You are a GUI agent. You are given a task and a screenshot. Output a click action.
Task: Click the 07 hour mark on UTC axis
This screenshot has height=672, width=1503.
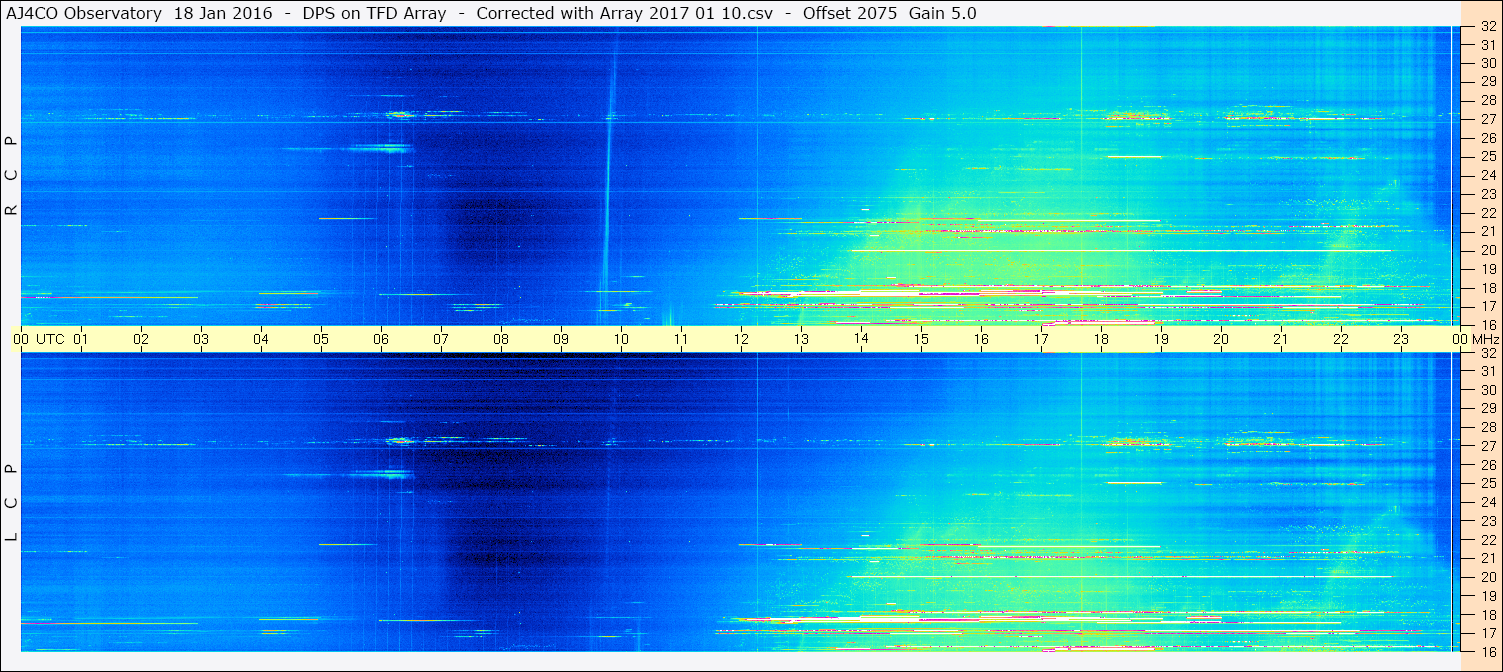tap(441, 339)
